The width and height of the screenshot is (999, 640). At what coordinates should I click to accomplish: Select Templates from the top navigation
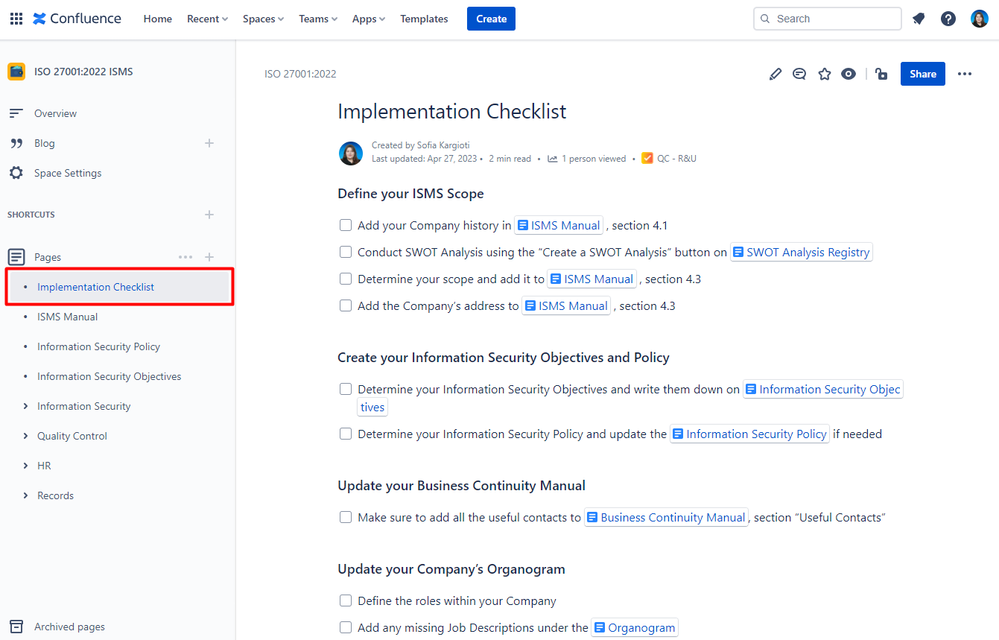423,18
